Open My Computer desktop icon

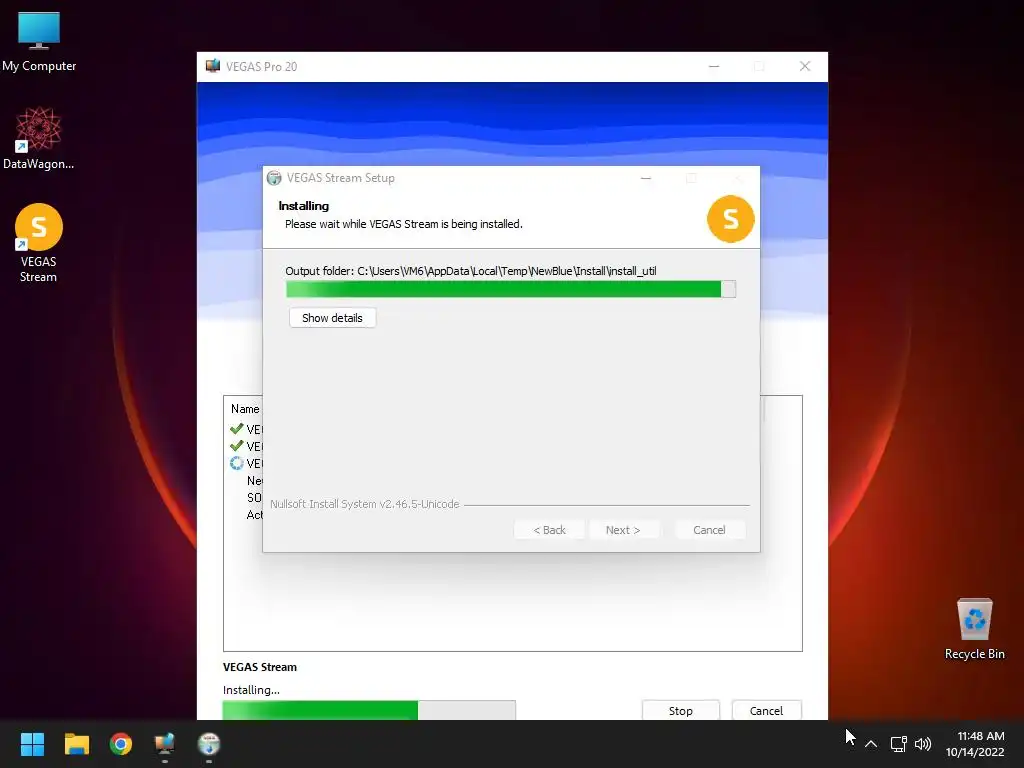(39, 40)
